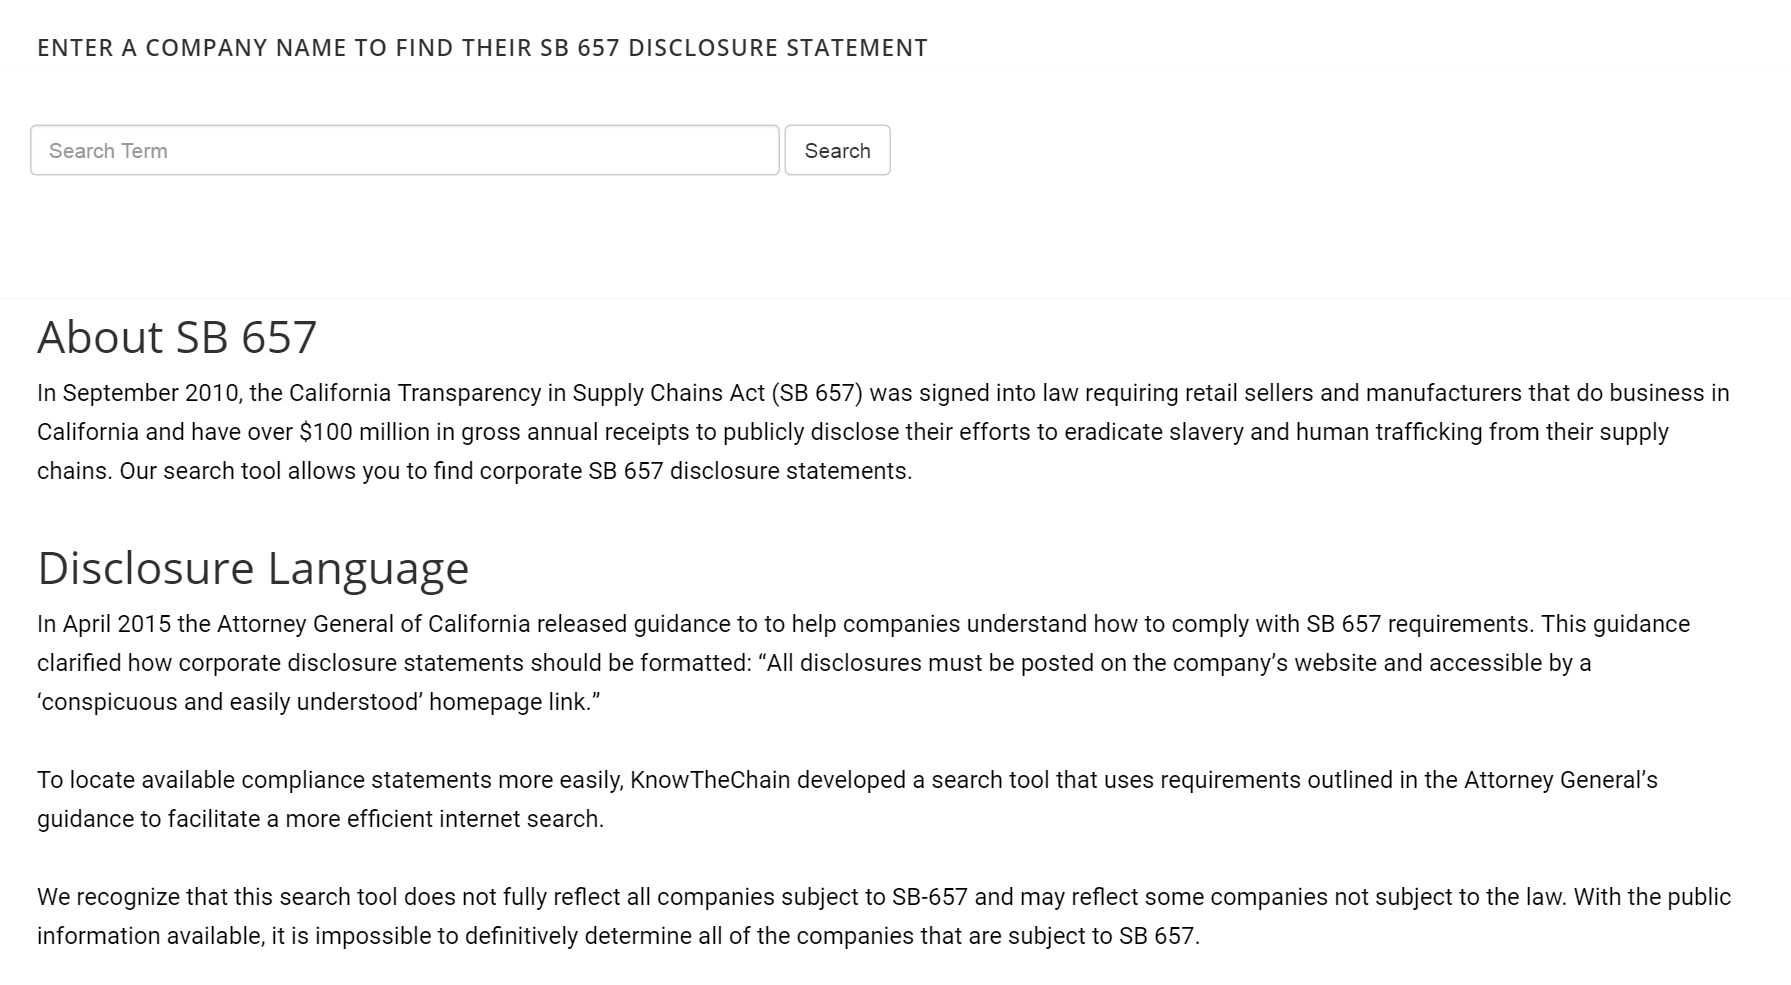This screenshot has width=1791, height=985.
Task: Click the parenthetical "(SB 657)" in first paragraph
Action: (817, 393)
